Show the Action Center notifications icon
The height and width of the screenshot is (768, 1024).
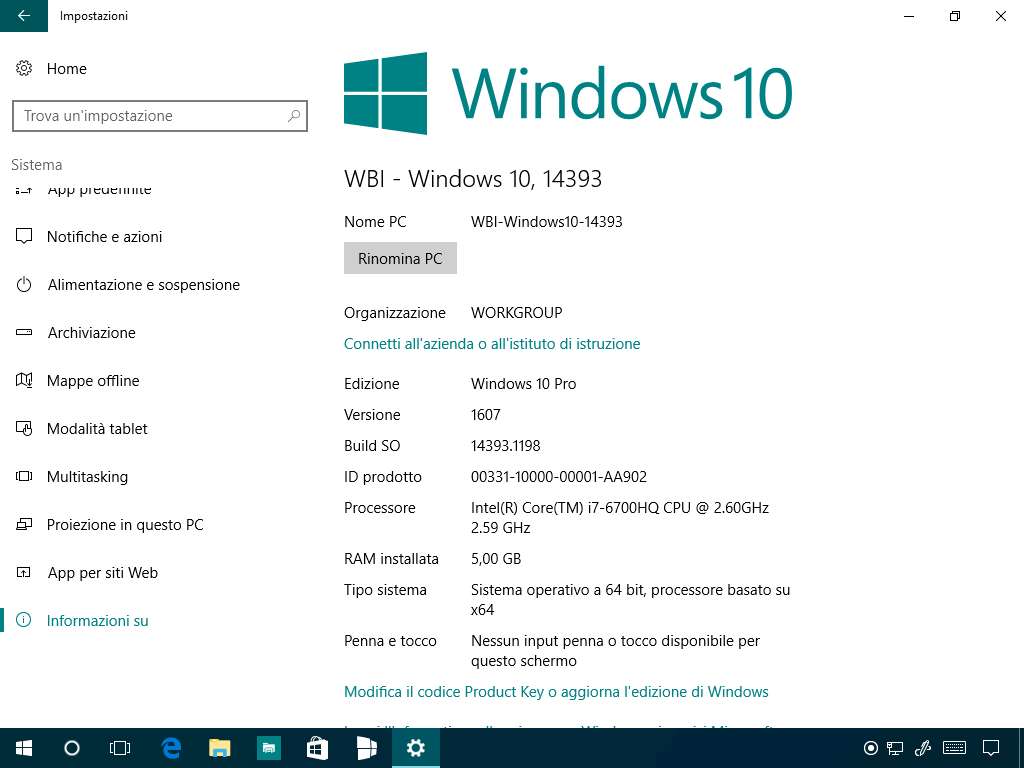point(991,748)
